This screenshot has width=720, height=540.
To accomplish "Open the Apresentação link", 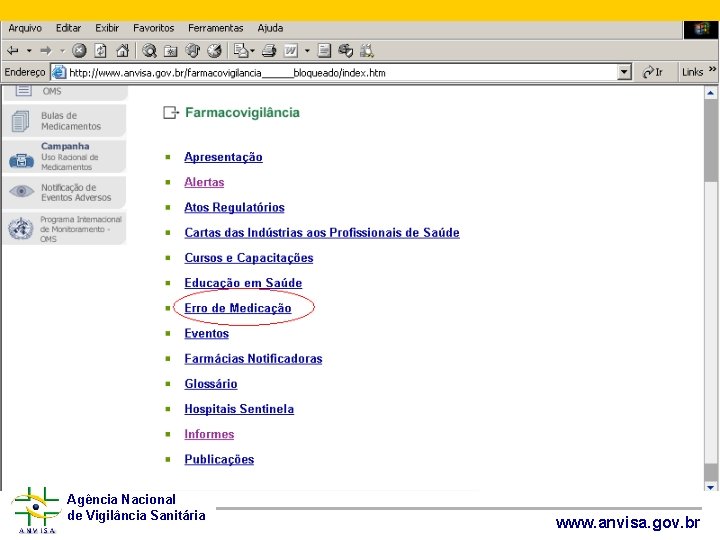I will [x=223, y=157].
